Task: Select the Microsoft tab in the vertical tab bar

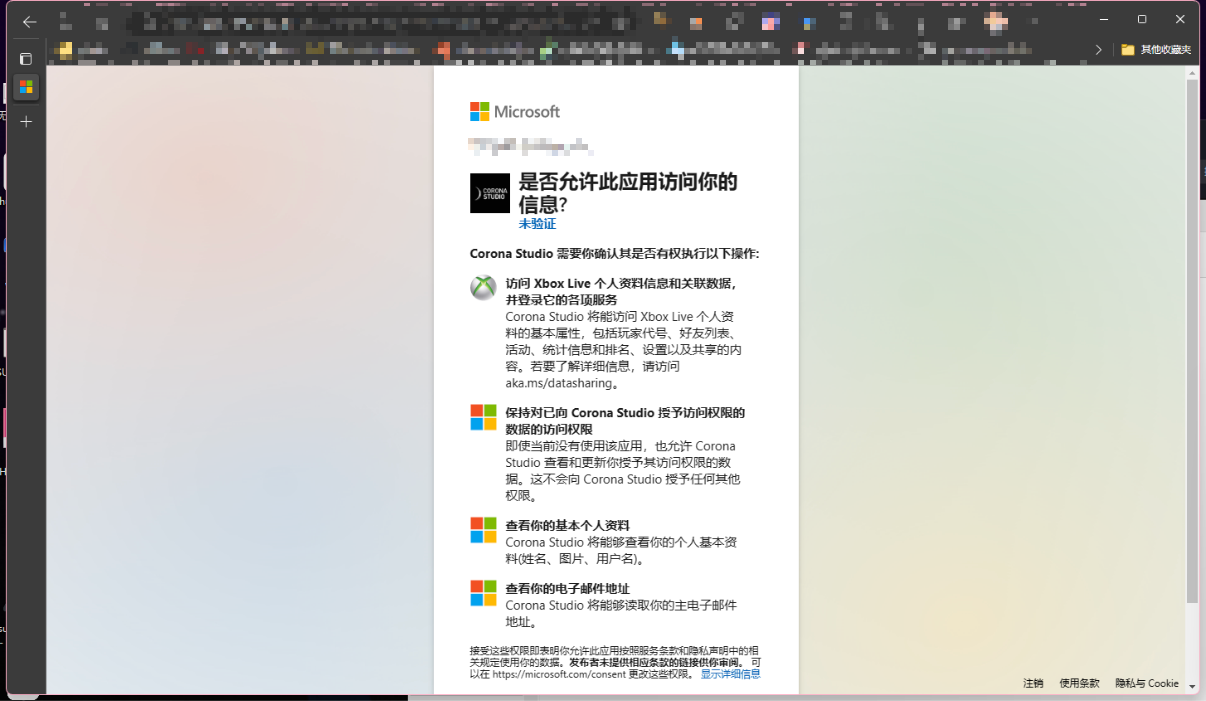Action: pyautogui.click(x=26, y=87)
